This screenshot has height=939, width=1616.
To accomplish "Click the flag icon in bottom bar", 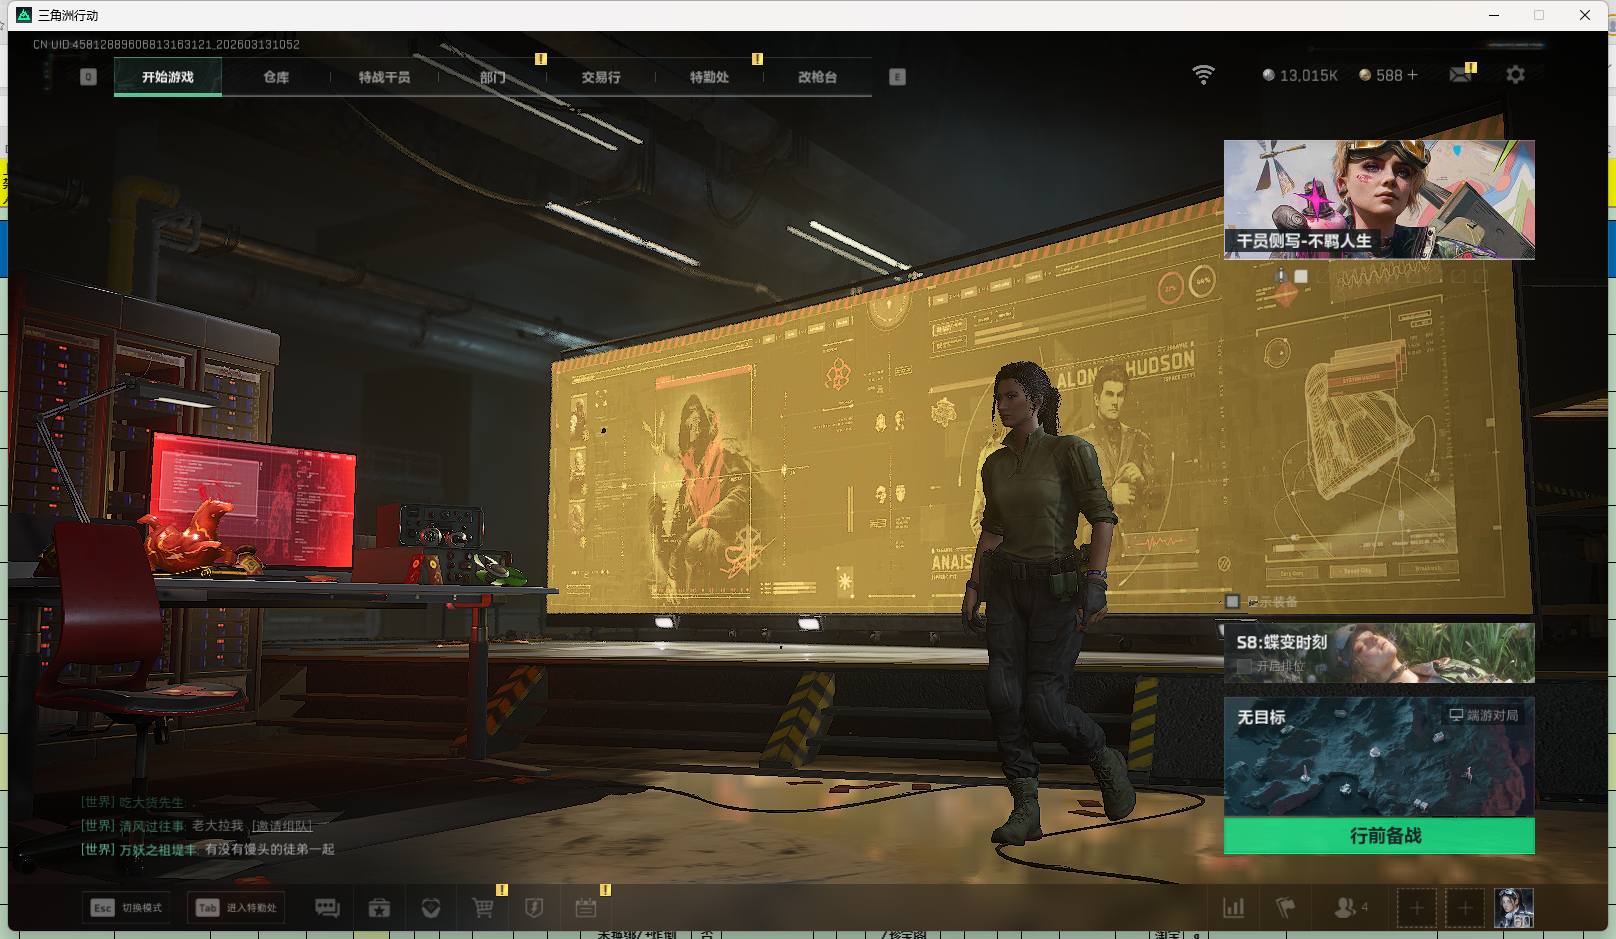I will (1286, 908).
